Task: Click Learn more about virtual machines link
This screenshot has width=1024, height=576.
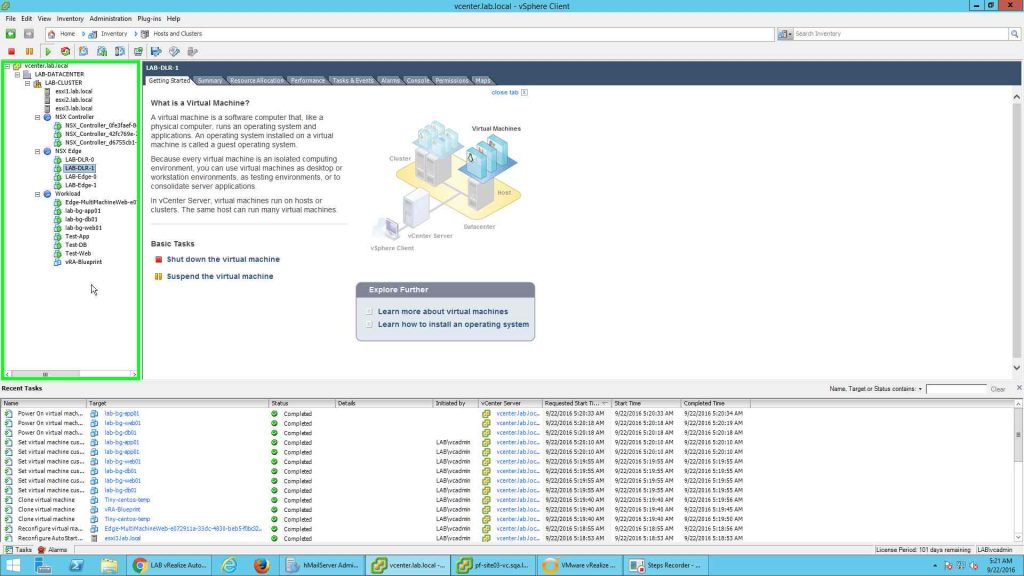Action: [442, 312]
